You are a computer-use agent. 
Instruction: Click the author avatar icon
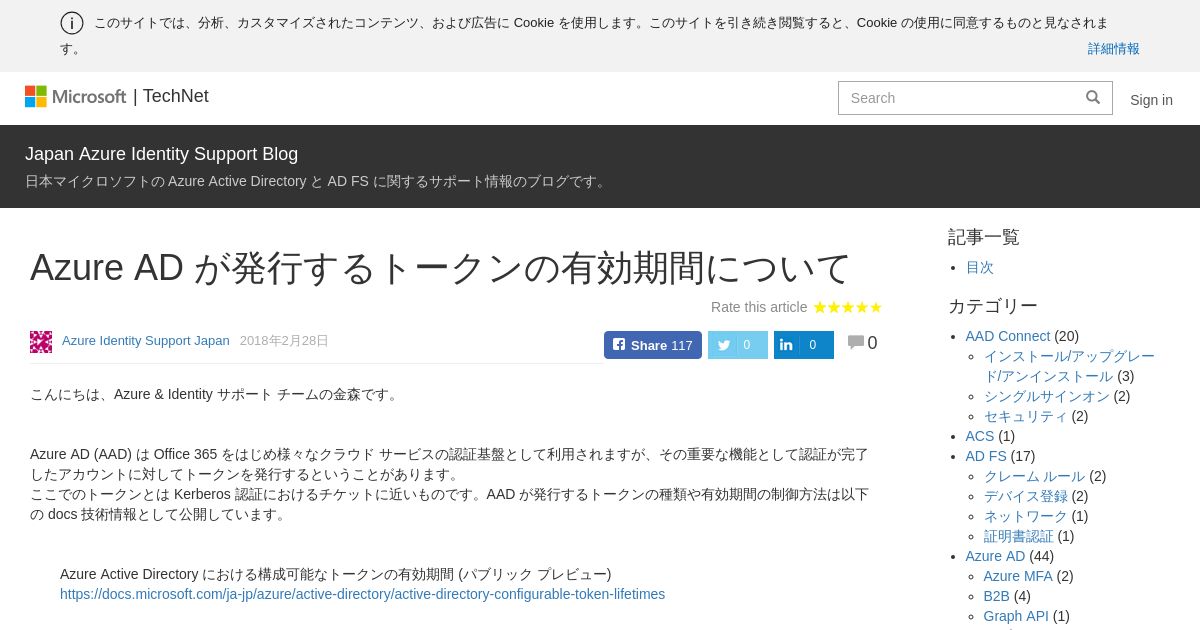[41, 342]
